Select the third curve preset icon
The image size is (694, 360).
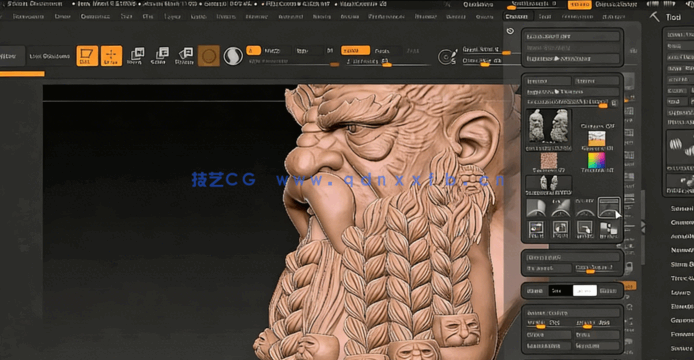coord(584,208)
